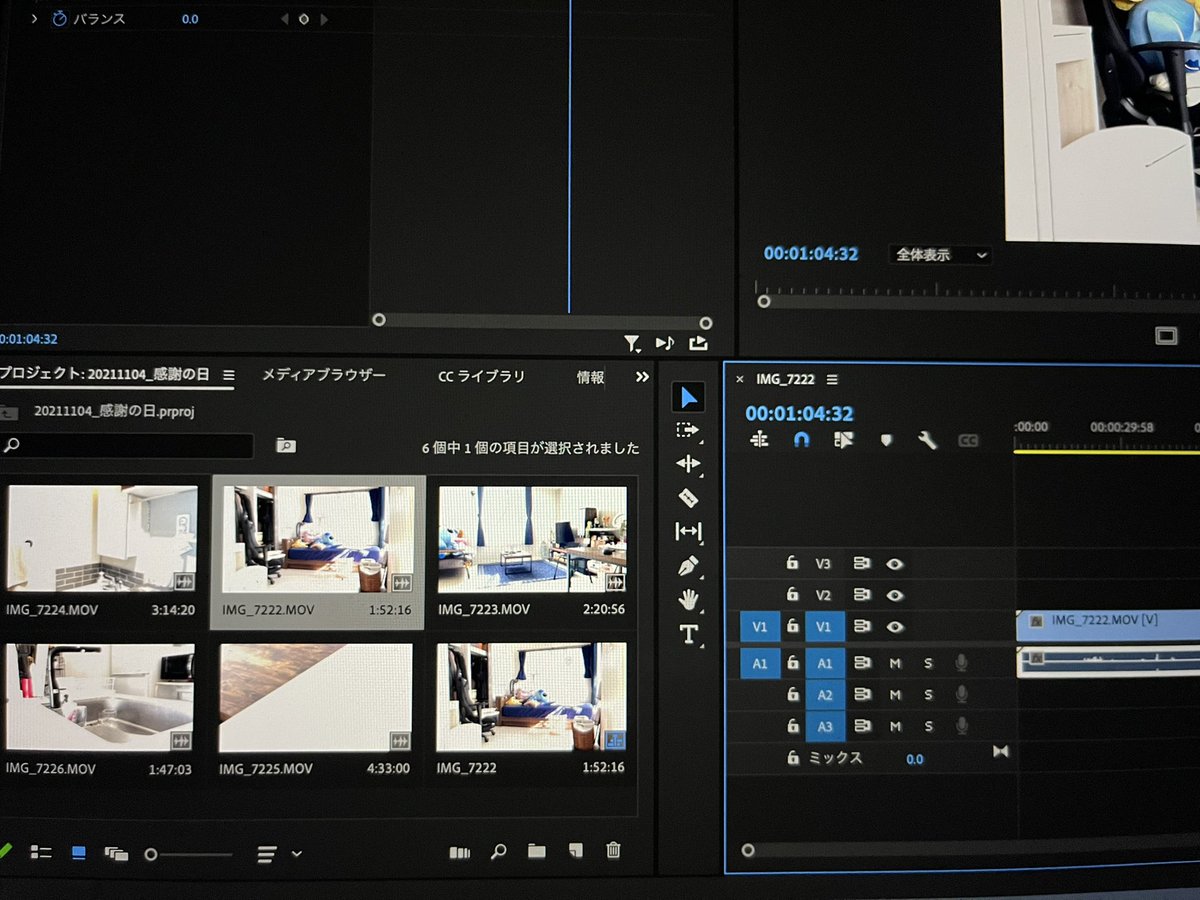Click the export icon in effect controls
The image size is (1200, 900).
pyautogui.click(x=698, y=343)
